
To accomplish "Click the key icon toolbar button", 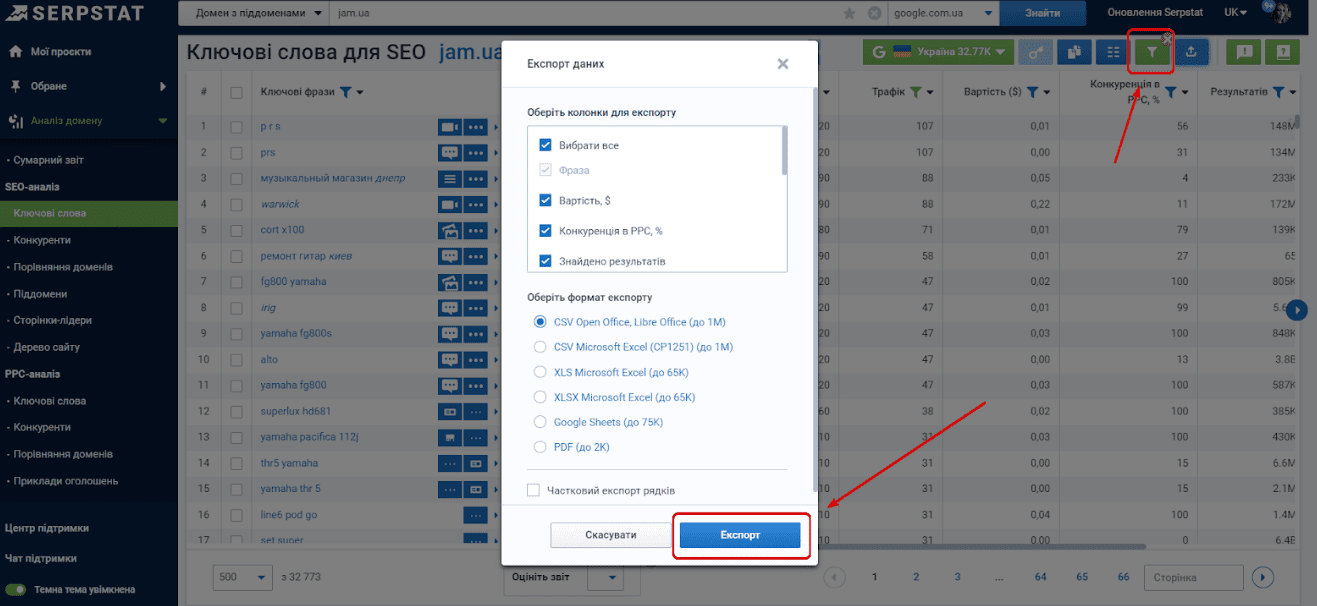I will (x=1035, y=51).
